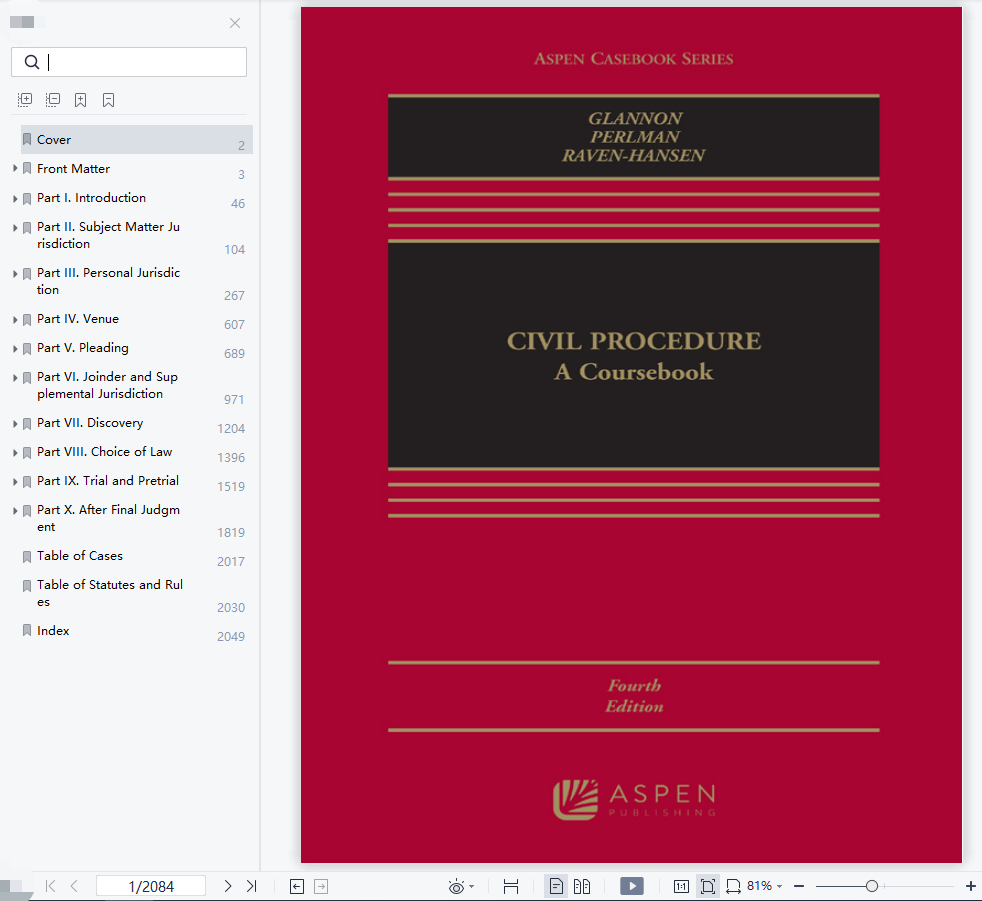This screenshot has width=982, height=901.
Task: Close the bookmarks side panel
Action: 235,23
